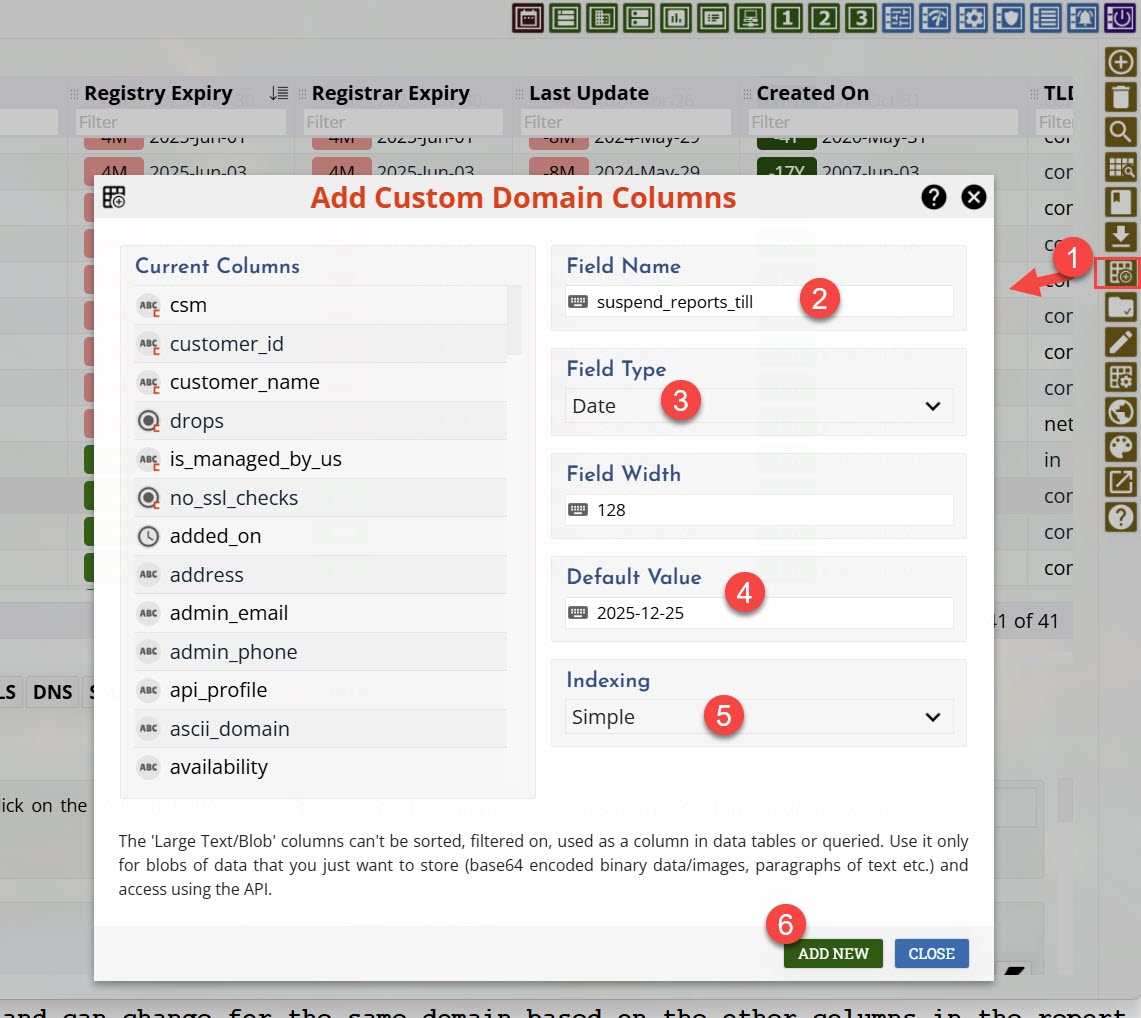
Task: Select the drops column entry
Action: coord(320,421)
